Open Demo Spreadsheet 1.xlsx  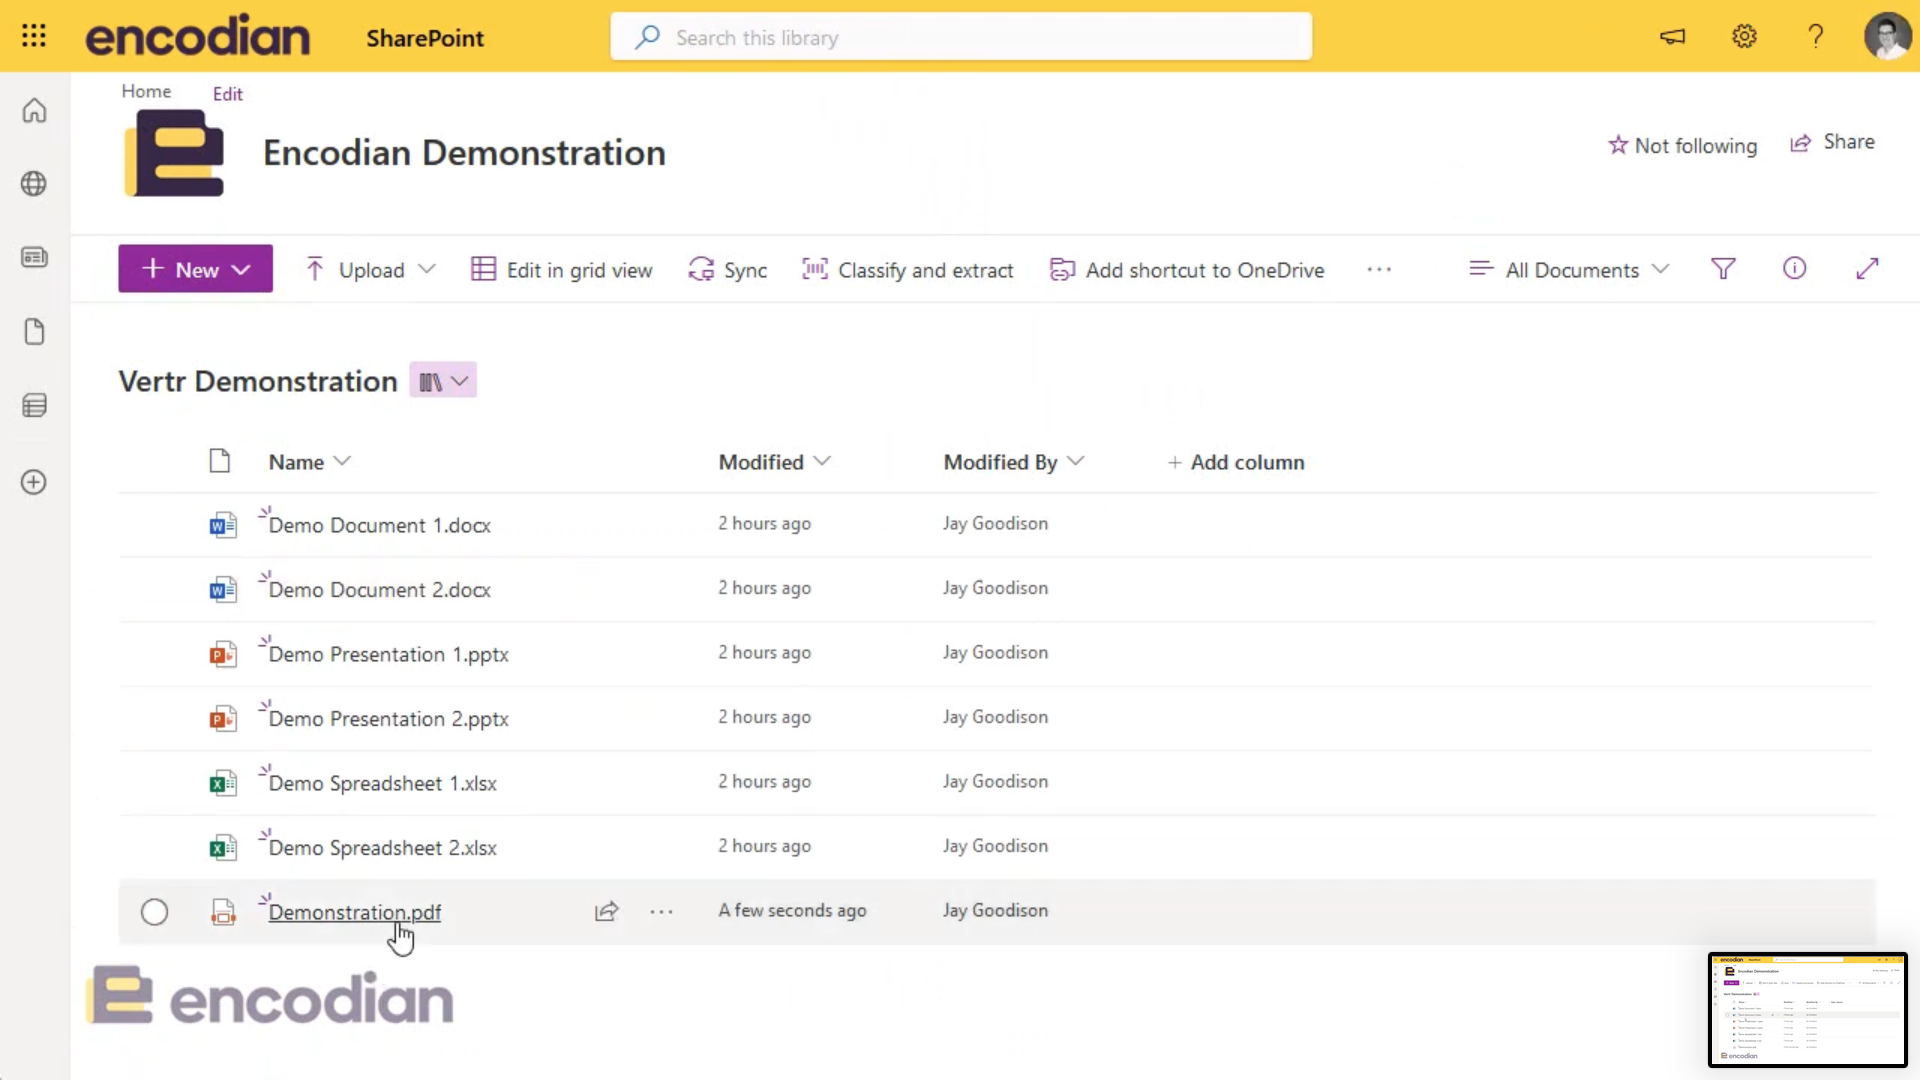coord(382,784)
